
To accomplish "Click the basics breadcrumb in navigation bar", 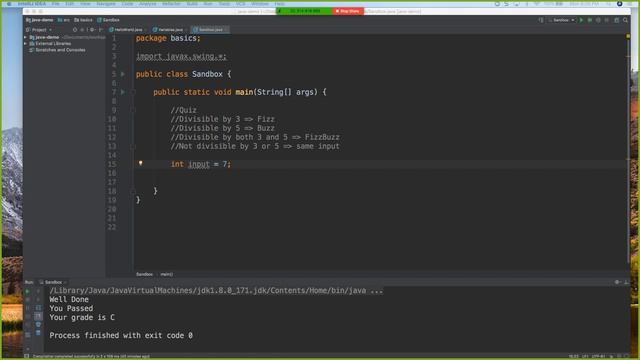I will 83,20.
